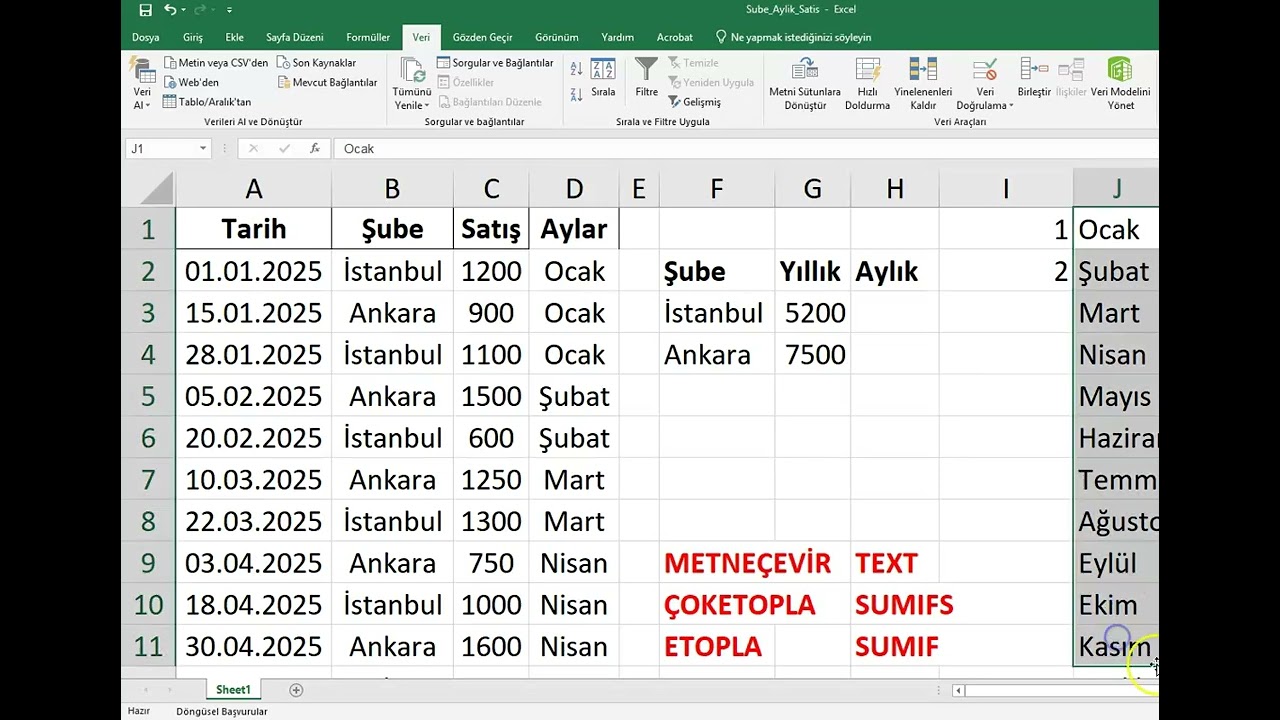1280x720 pixels.
Task: Open Veri Modelini Yönet data model
Action: coord(1120,84)
